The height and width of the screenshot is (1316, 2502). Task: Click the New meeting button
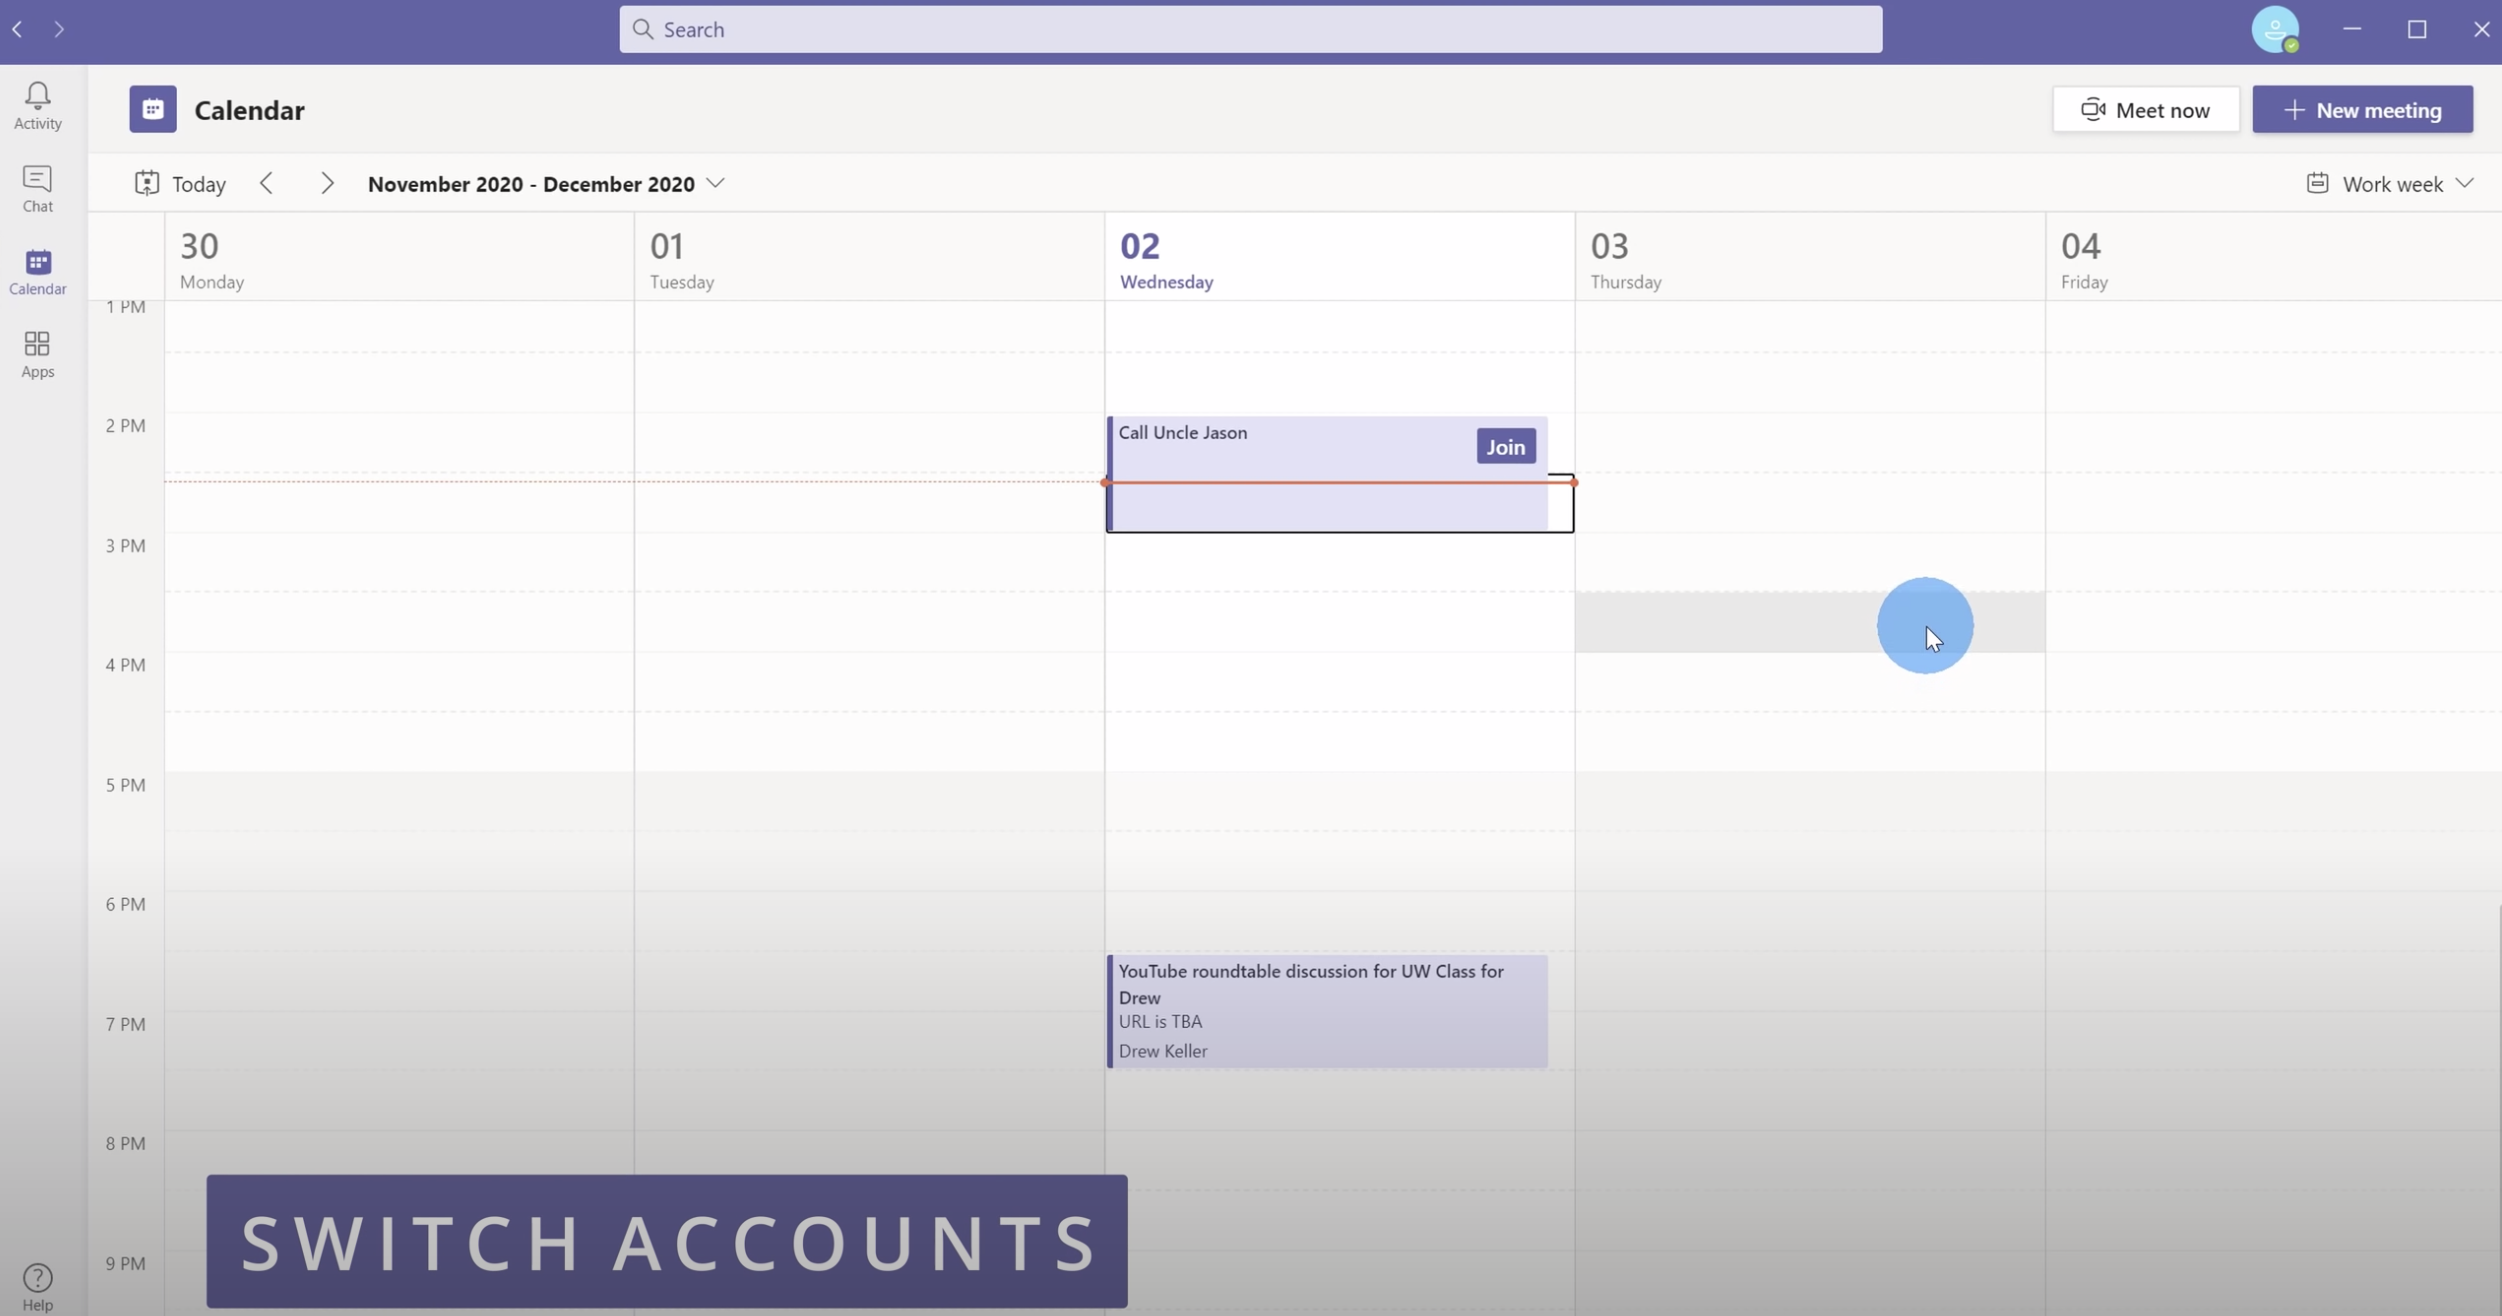(2362, 109)
